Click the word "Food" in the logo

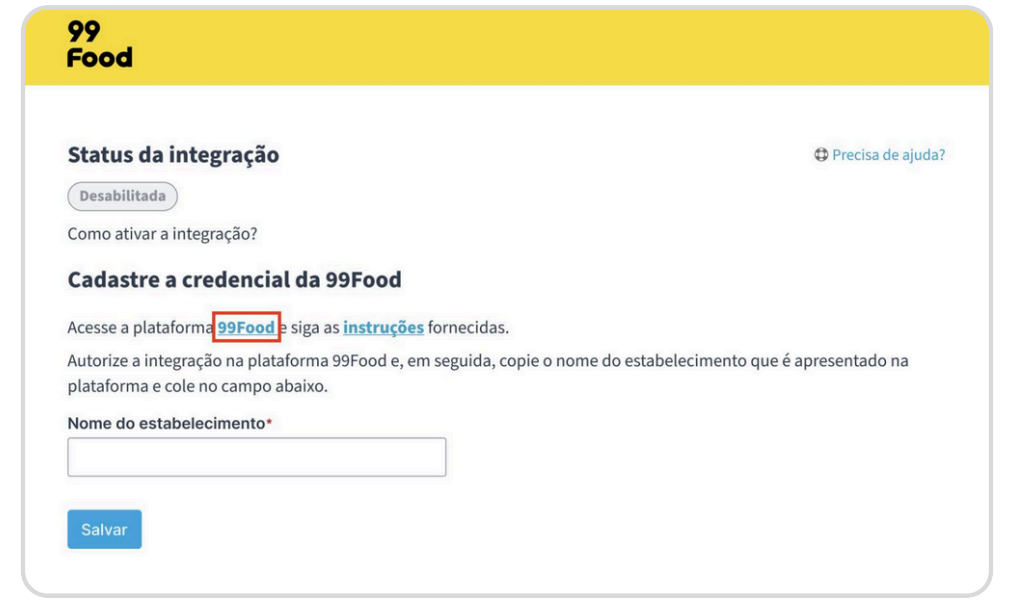[x=99, y=57]
